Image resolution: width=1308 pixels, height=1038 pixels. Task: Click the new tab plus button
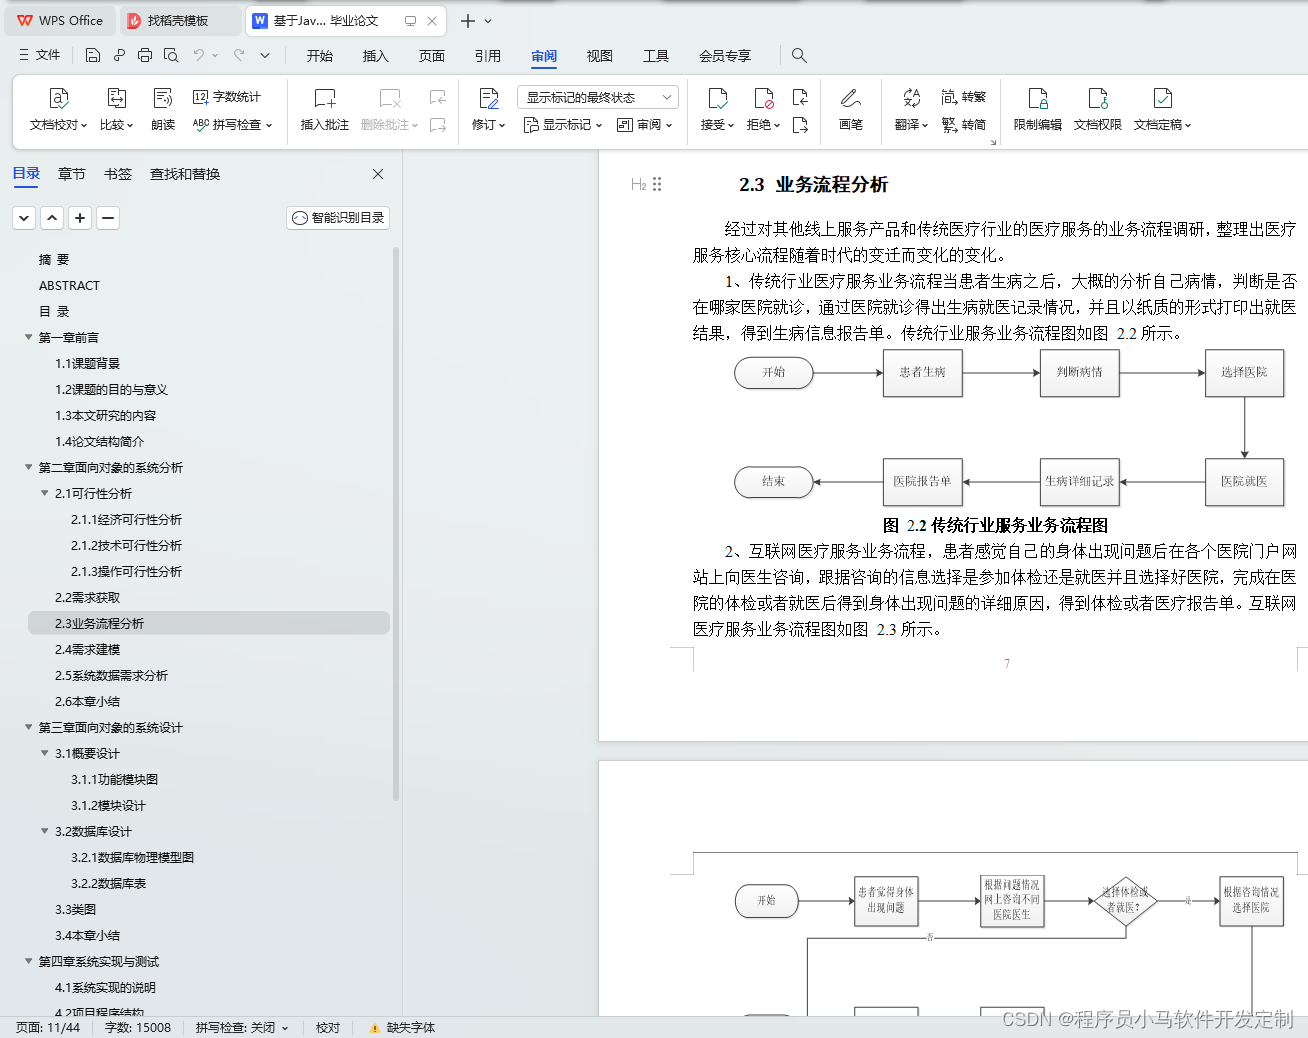click(467, 20)
